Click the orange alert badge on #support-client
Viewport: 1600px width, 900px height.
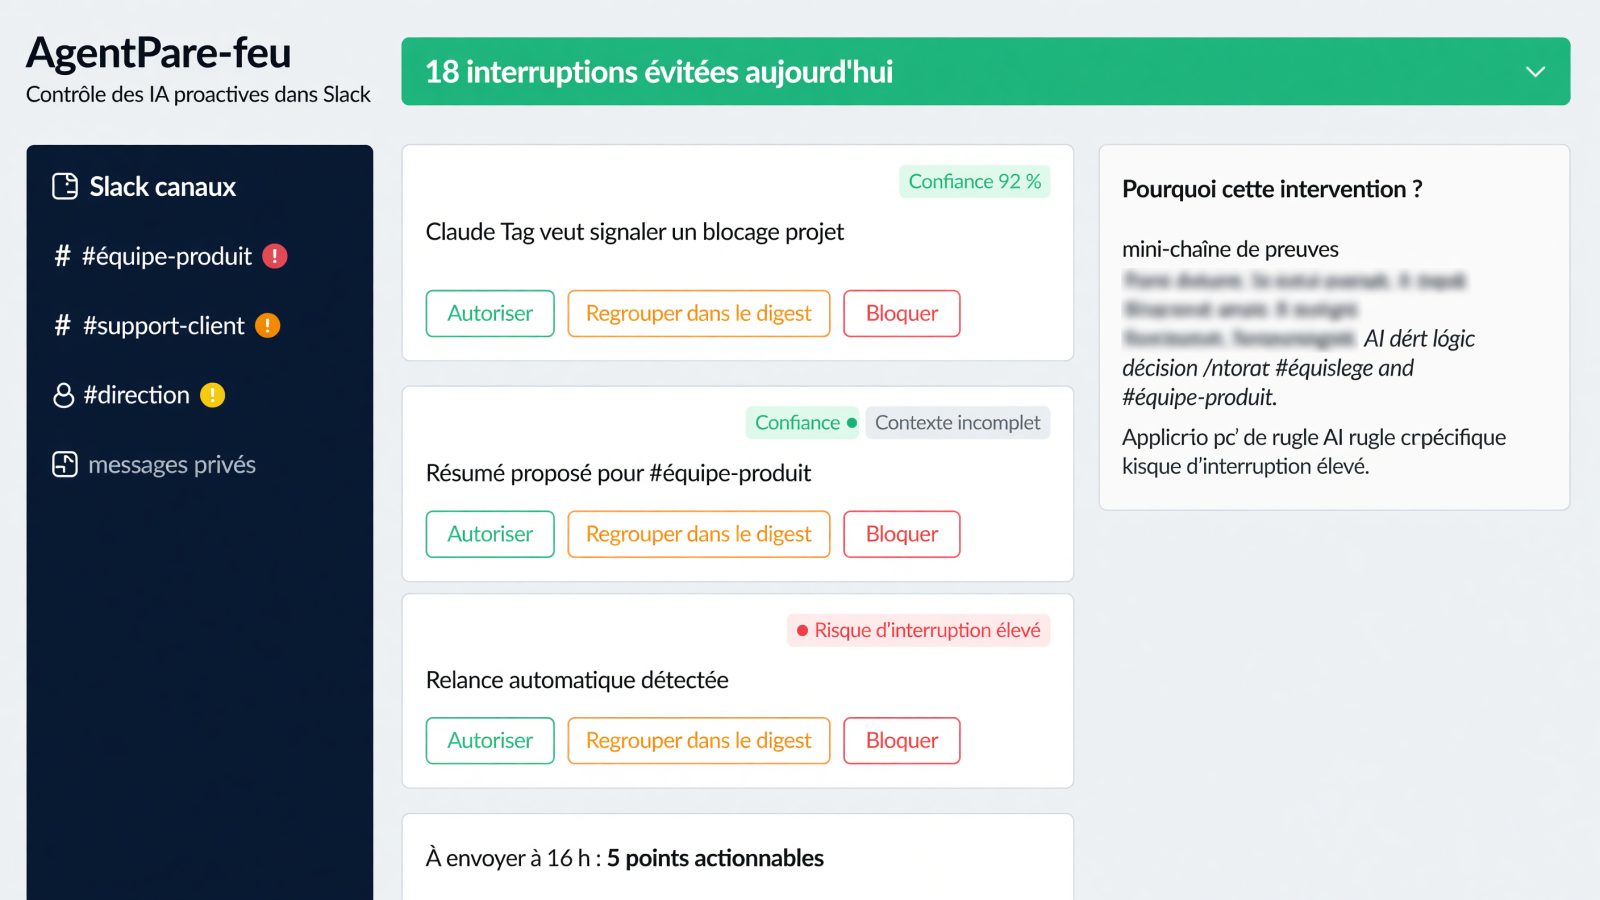(268, 326)
